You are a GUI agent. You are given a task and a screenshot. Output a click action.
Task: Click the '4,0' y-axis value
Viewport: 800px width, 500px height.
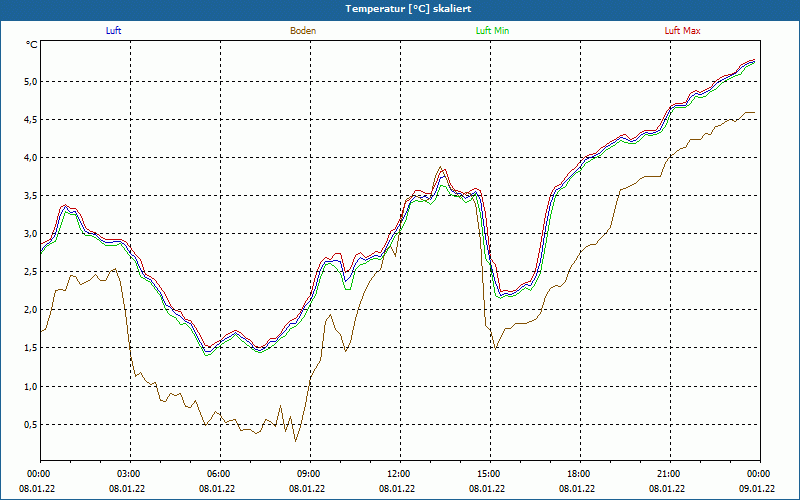(x=31, y=158)
